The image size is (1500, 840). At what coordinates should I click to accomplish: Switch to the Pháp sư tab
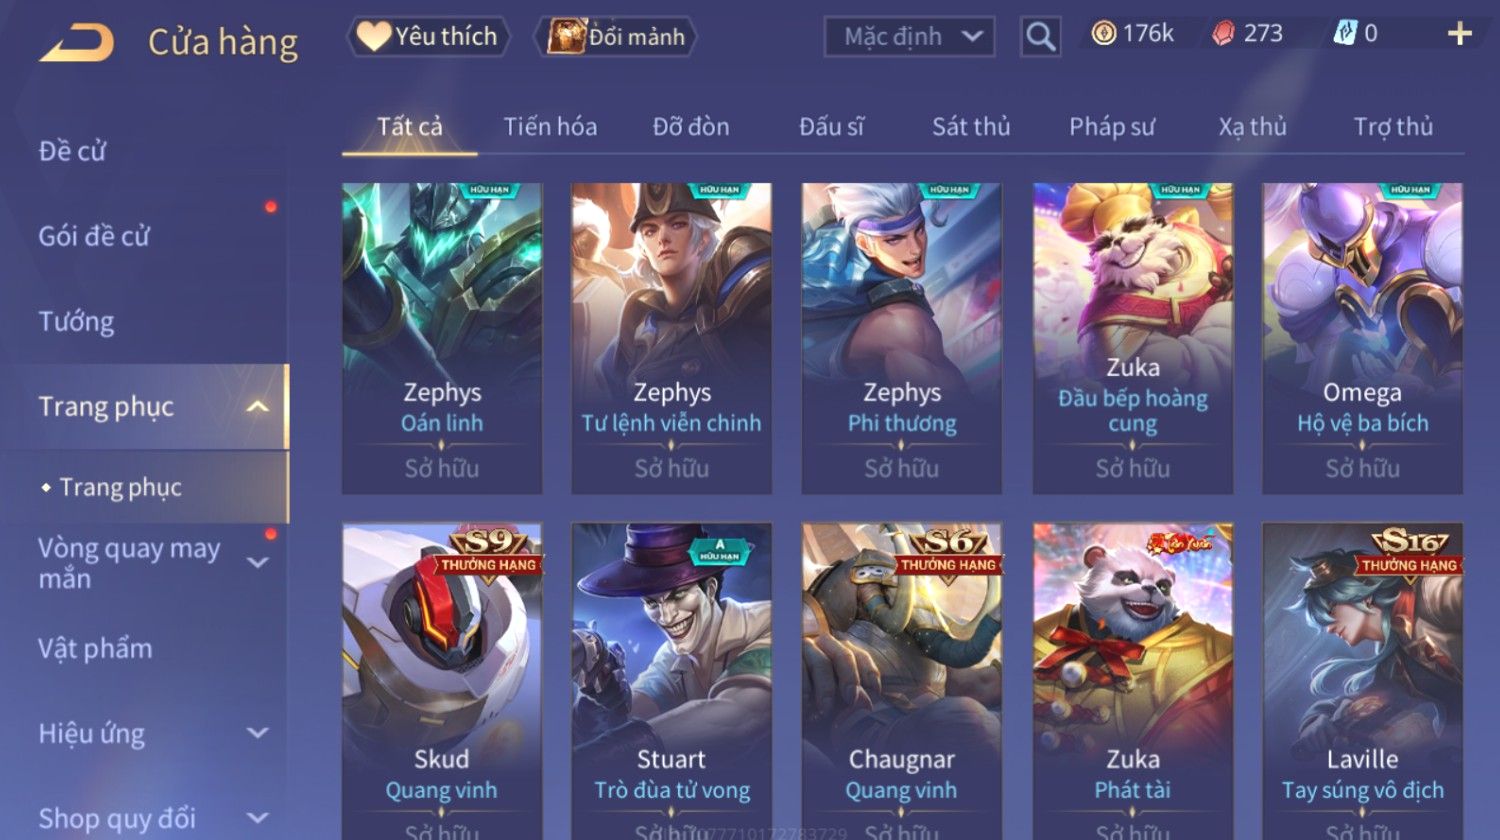point(1111,127)
